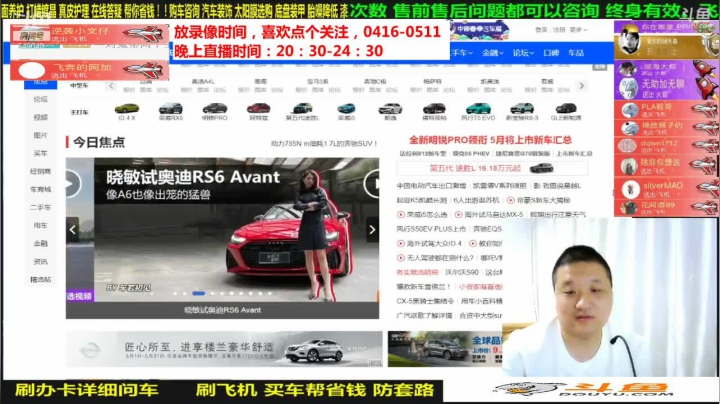Click the 逆袭小文仔 airplane gift banner
The height and width of the screenshot is (404, 720).
[x=90, y=34]
